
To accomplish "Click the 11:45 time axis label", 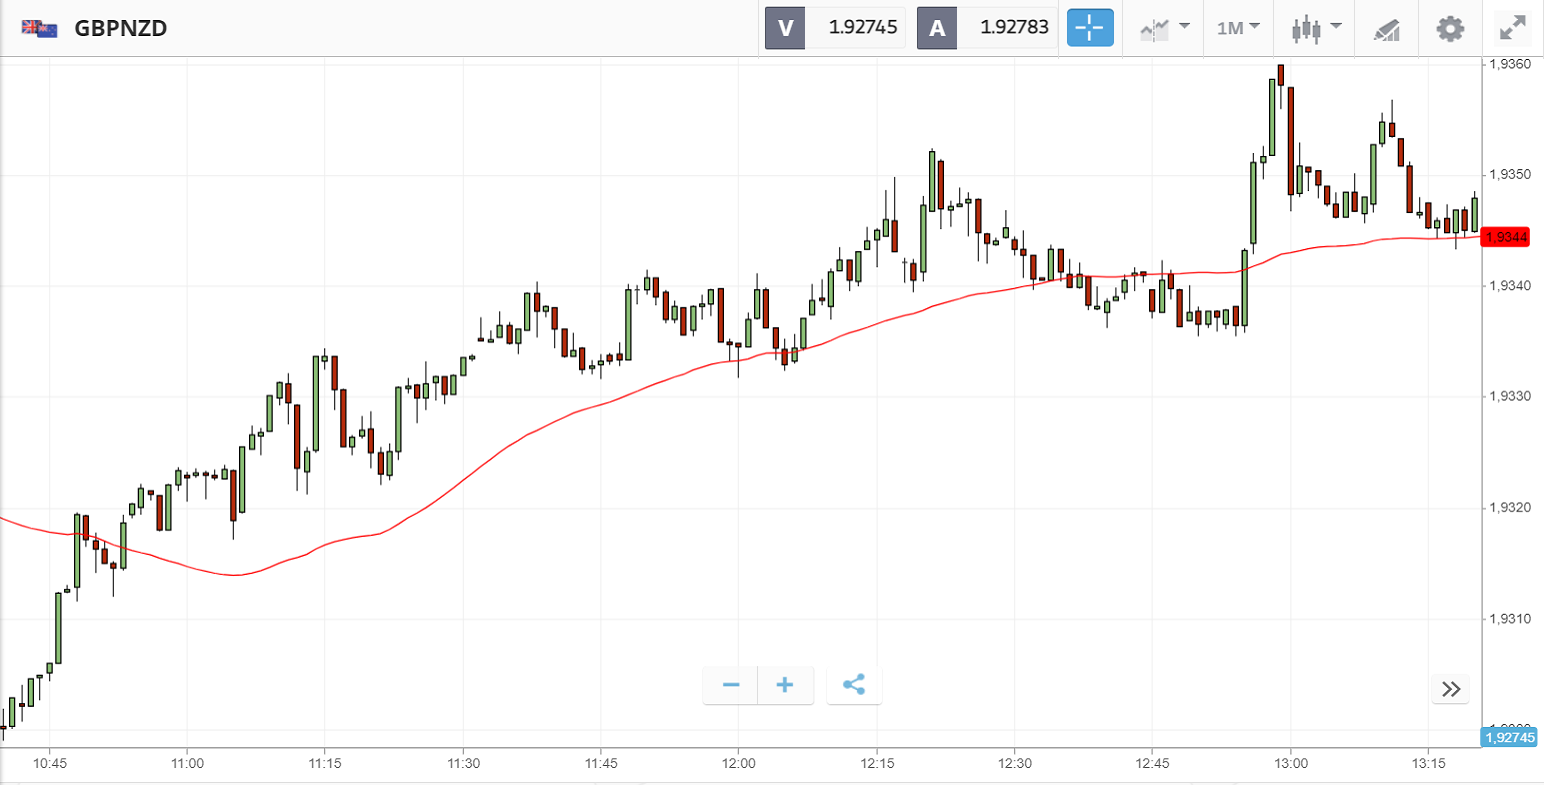I will pos(601,764).
